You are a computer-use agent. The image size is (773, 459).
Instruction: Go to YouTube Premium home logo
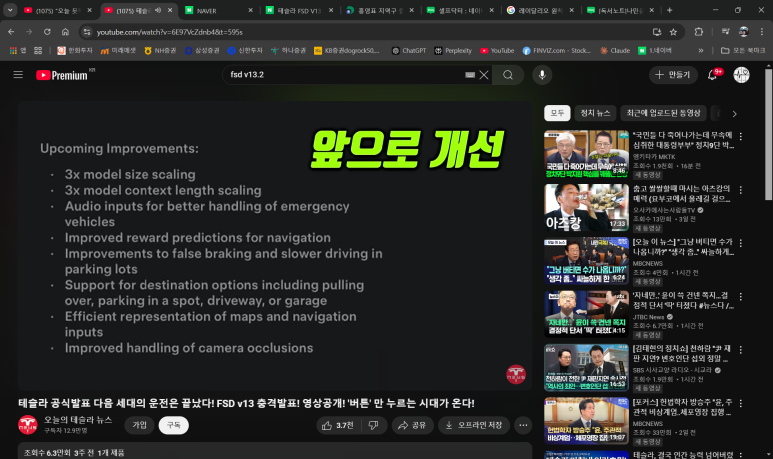click(62, 75)
